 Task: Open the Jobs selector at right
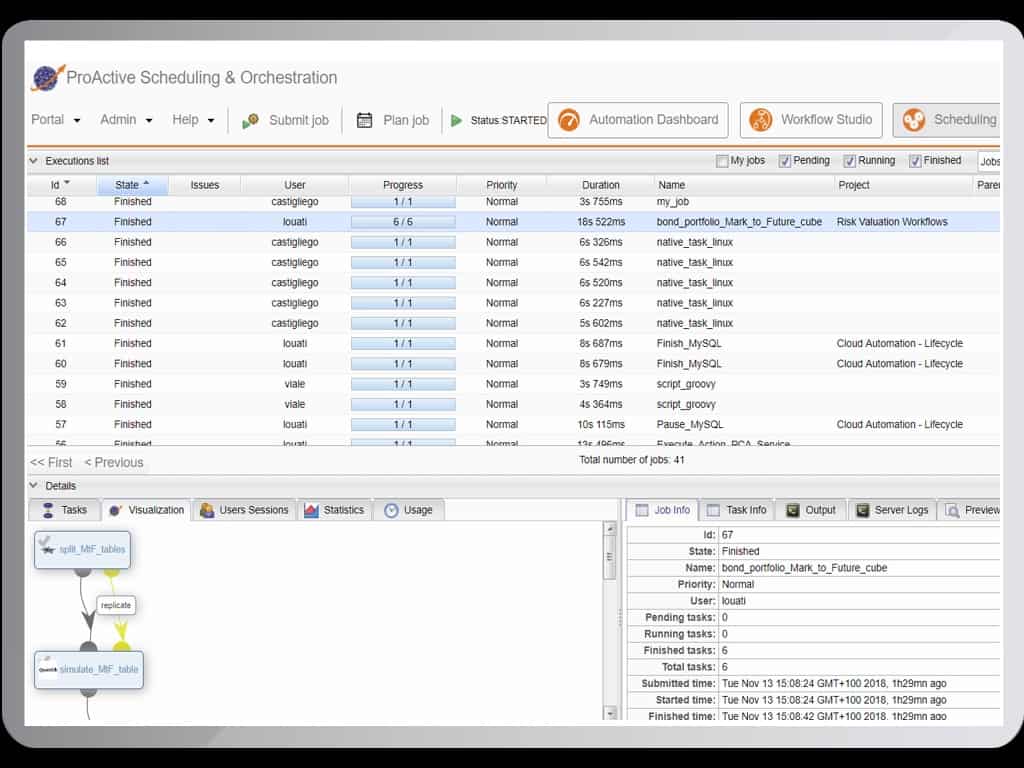pos(989,161)
